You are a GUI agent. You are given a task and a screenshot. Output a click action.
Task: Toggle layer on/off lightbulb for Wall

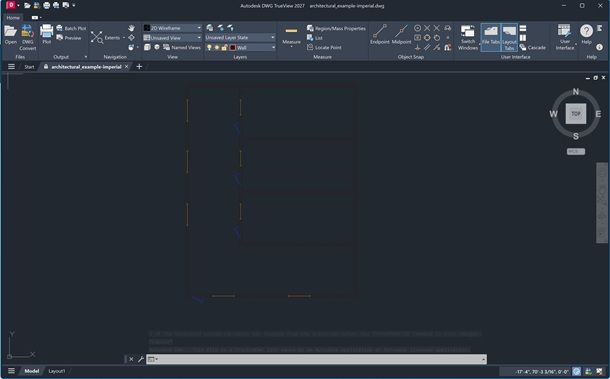coord(209,47)
